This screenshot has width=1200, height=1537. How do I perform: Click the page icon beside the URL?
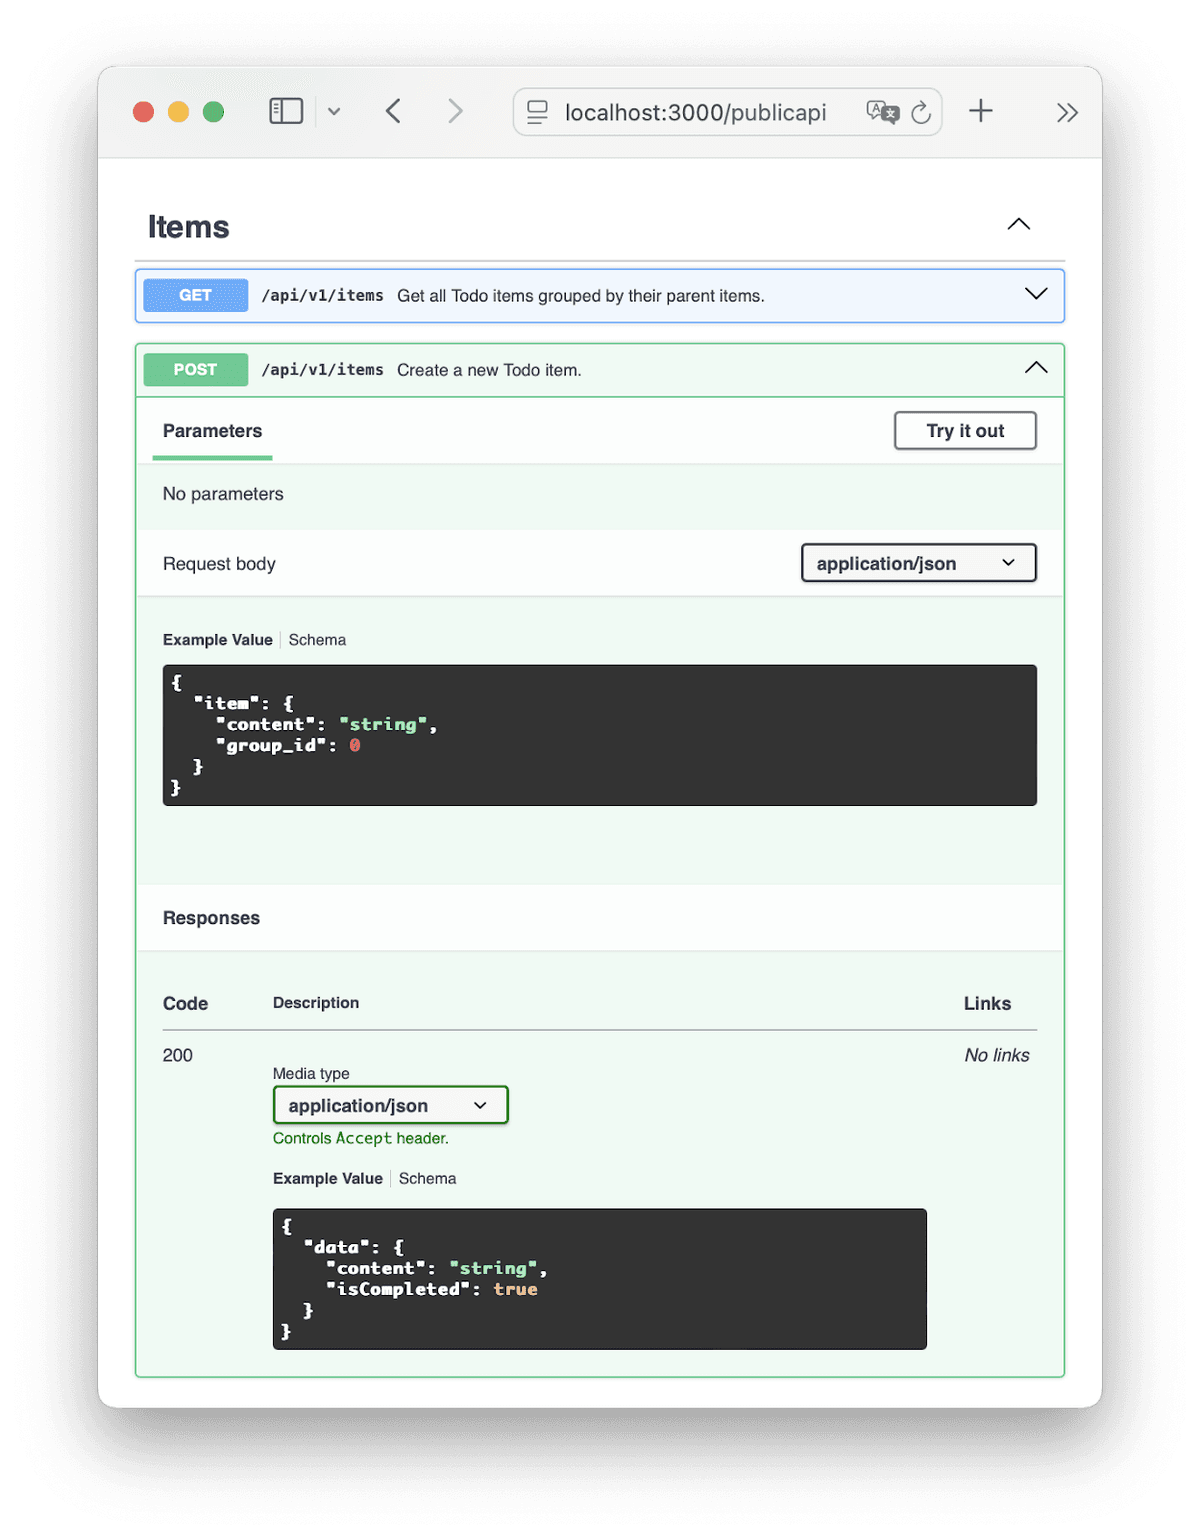click(537, 112)
